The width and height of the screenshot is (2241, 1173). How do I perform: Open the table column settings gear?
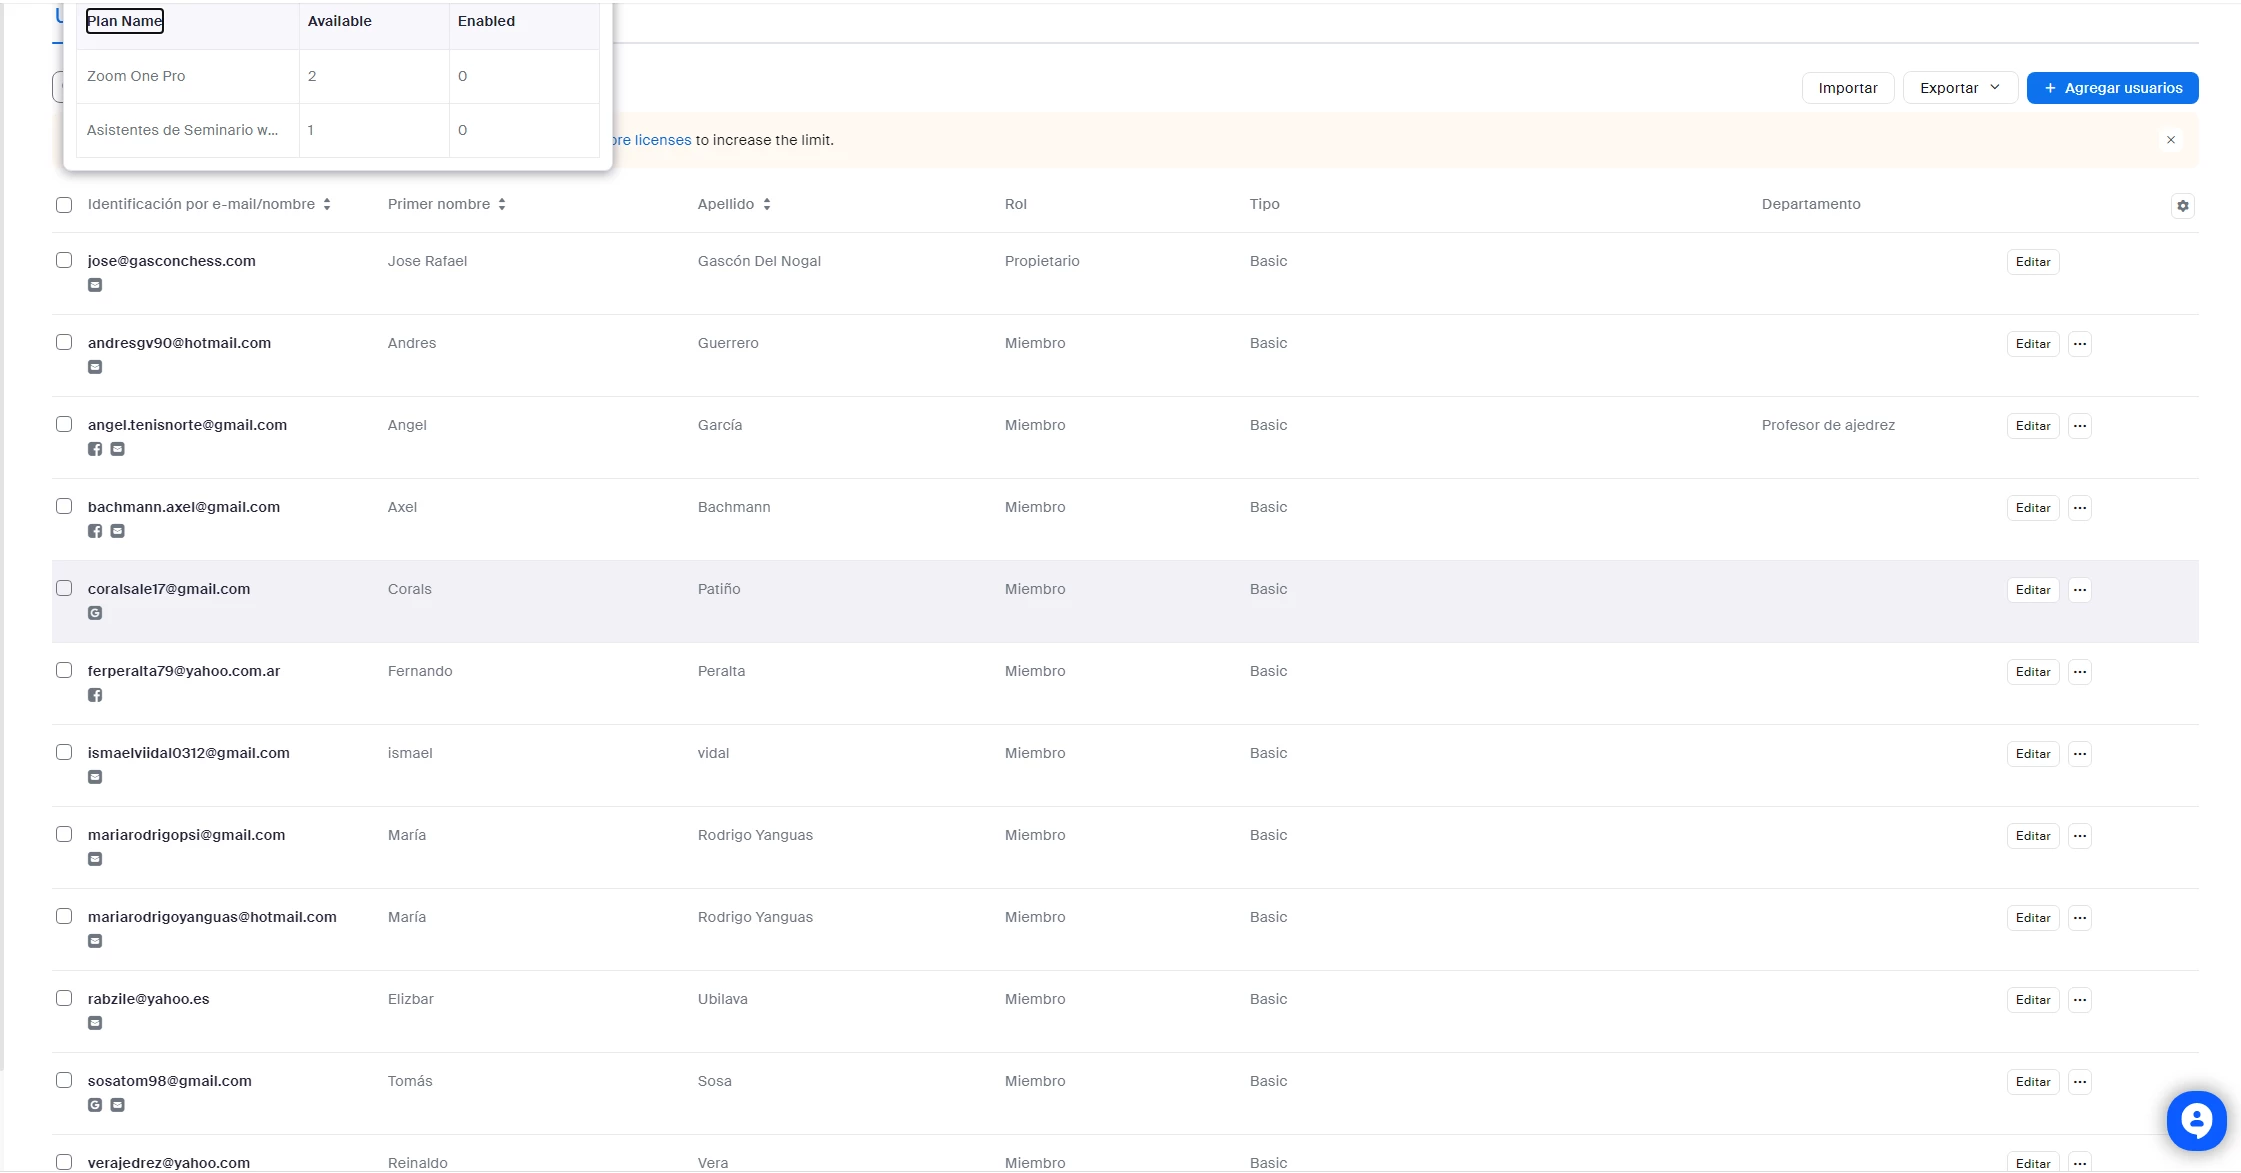(x=2182, y=206)
